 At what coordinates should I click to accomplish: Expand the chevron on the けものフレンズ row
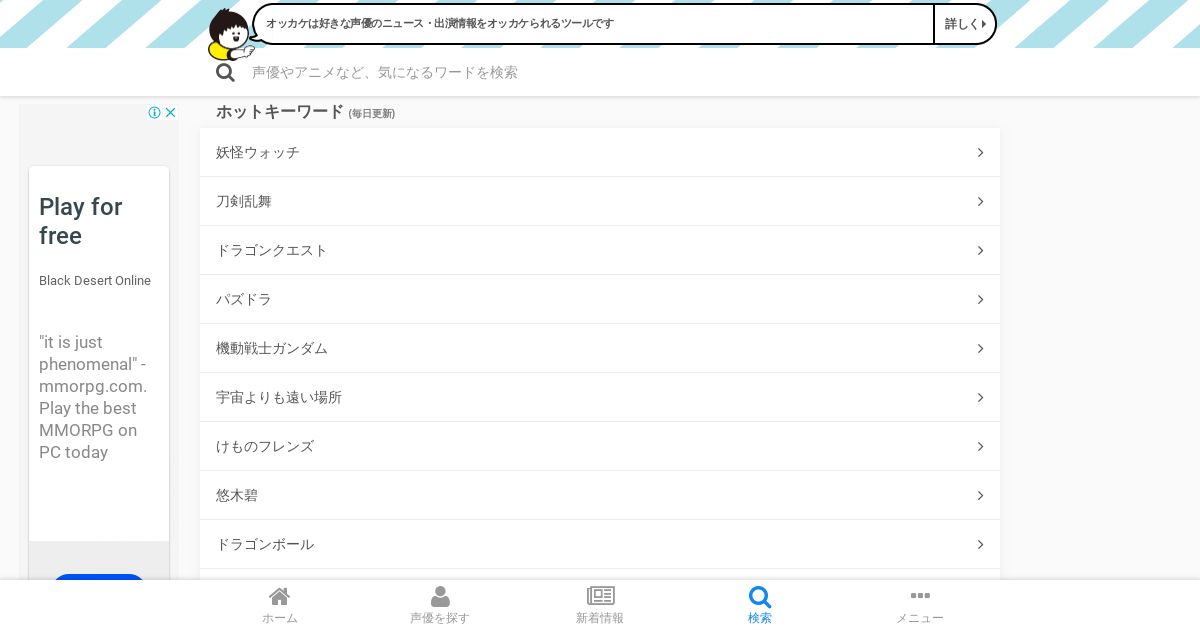pos(980,447)
